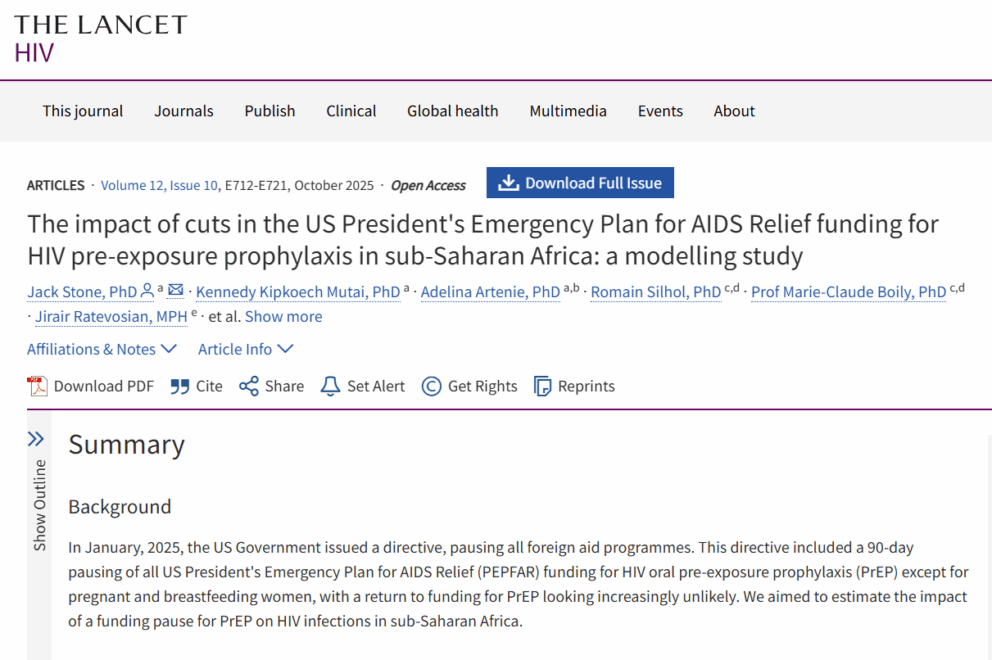This screenshot has width=992, height=660.
Task: Open the Multimedia menu item
Action: pos(568,111)
